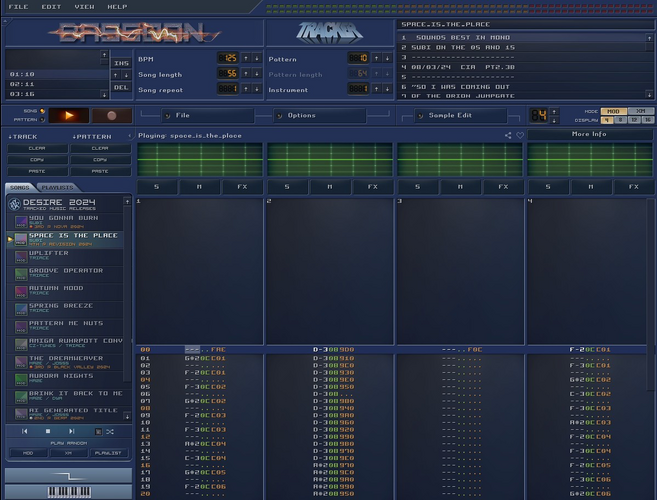Select position entry 02:11
Image resolution: width=657 pixels, height=500 pixels.
pos(57,84)
